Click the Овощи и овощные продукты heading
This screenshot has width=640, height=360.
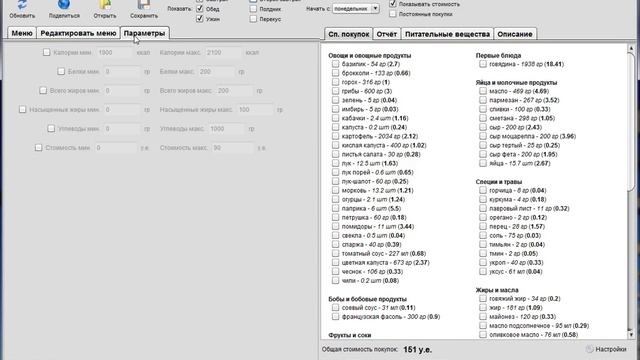pyautogui.click(x=369, y=56)
